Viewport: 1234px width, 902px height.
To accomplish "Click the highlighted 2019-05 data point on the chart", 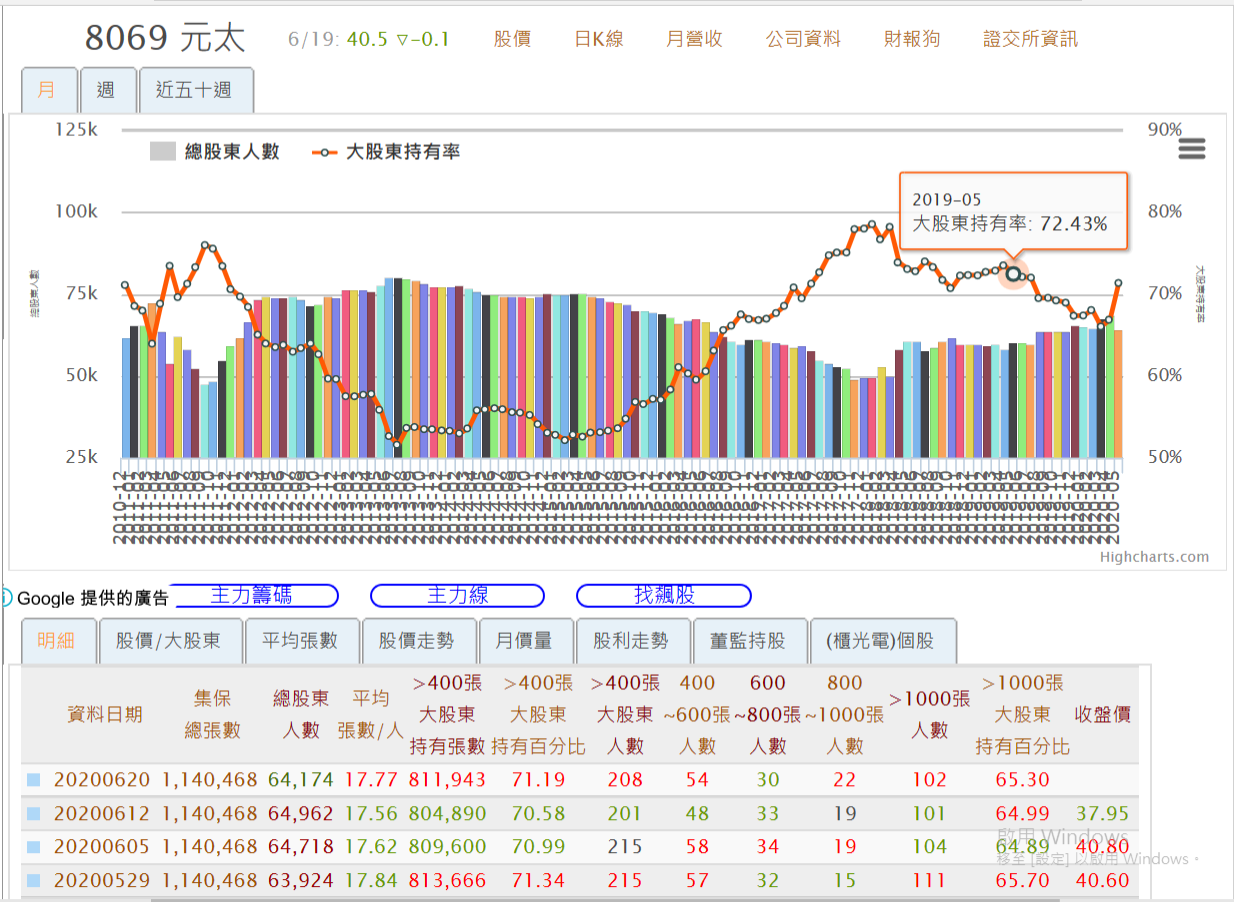I will [x=1013, y=275].
